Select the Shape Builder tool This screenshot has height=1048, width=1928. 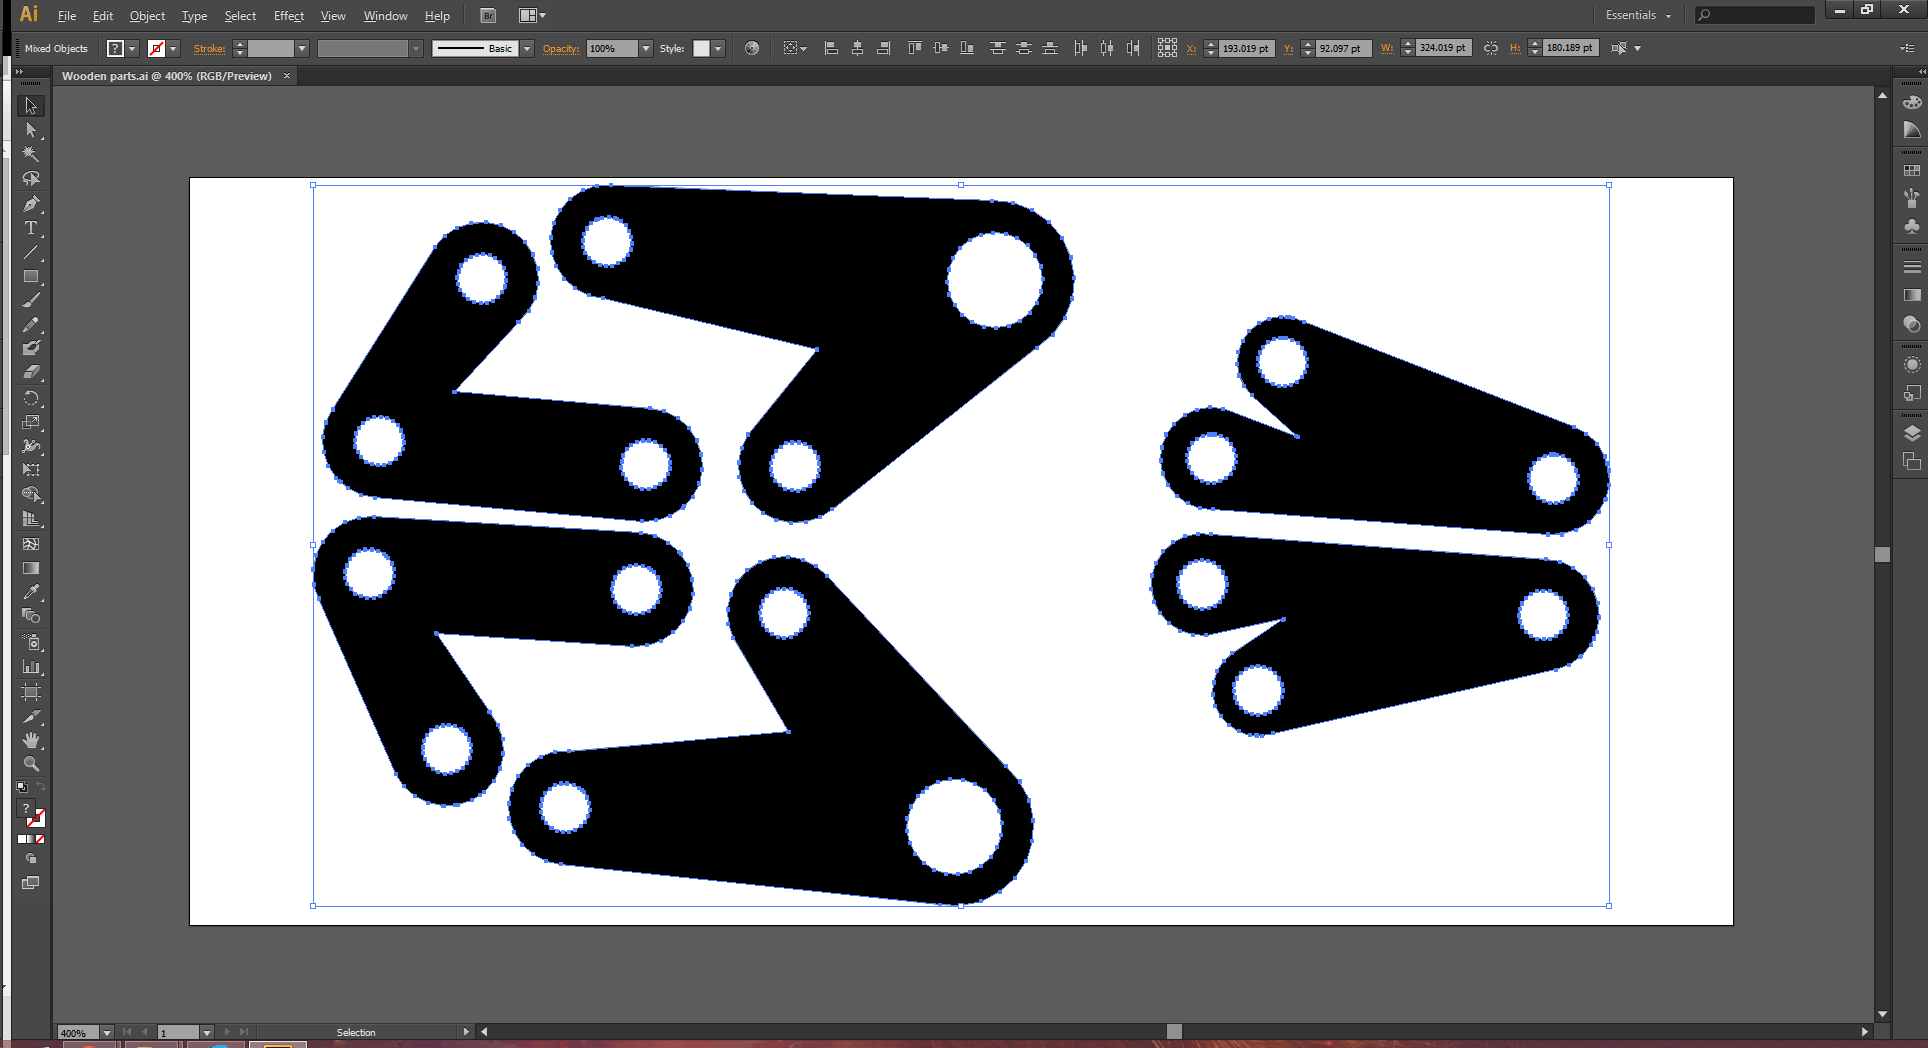click(x=31, y=495)
